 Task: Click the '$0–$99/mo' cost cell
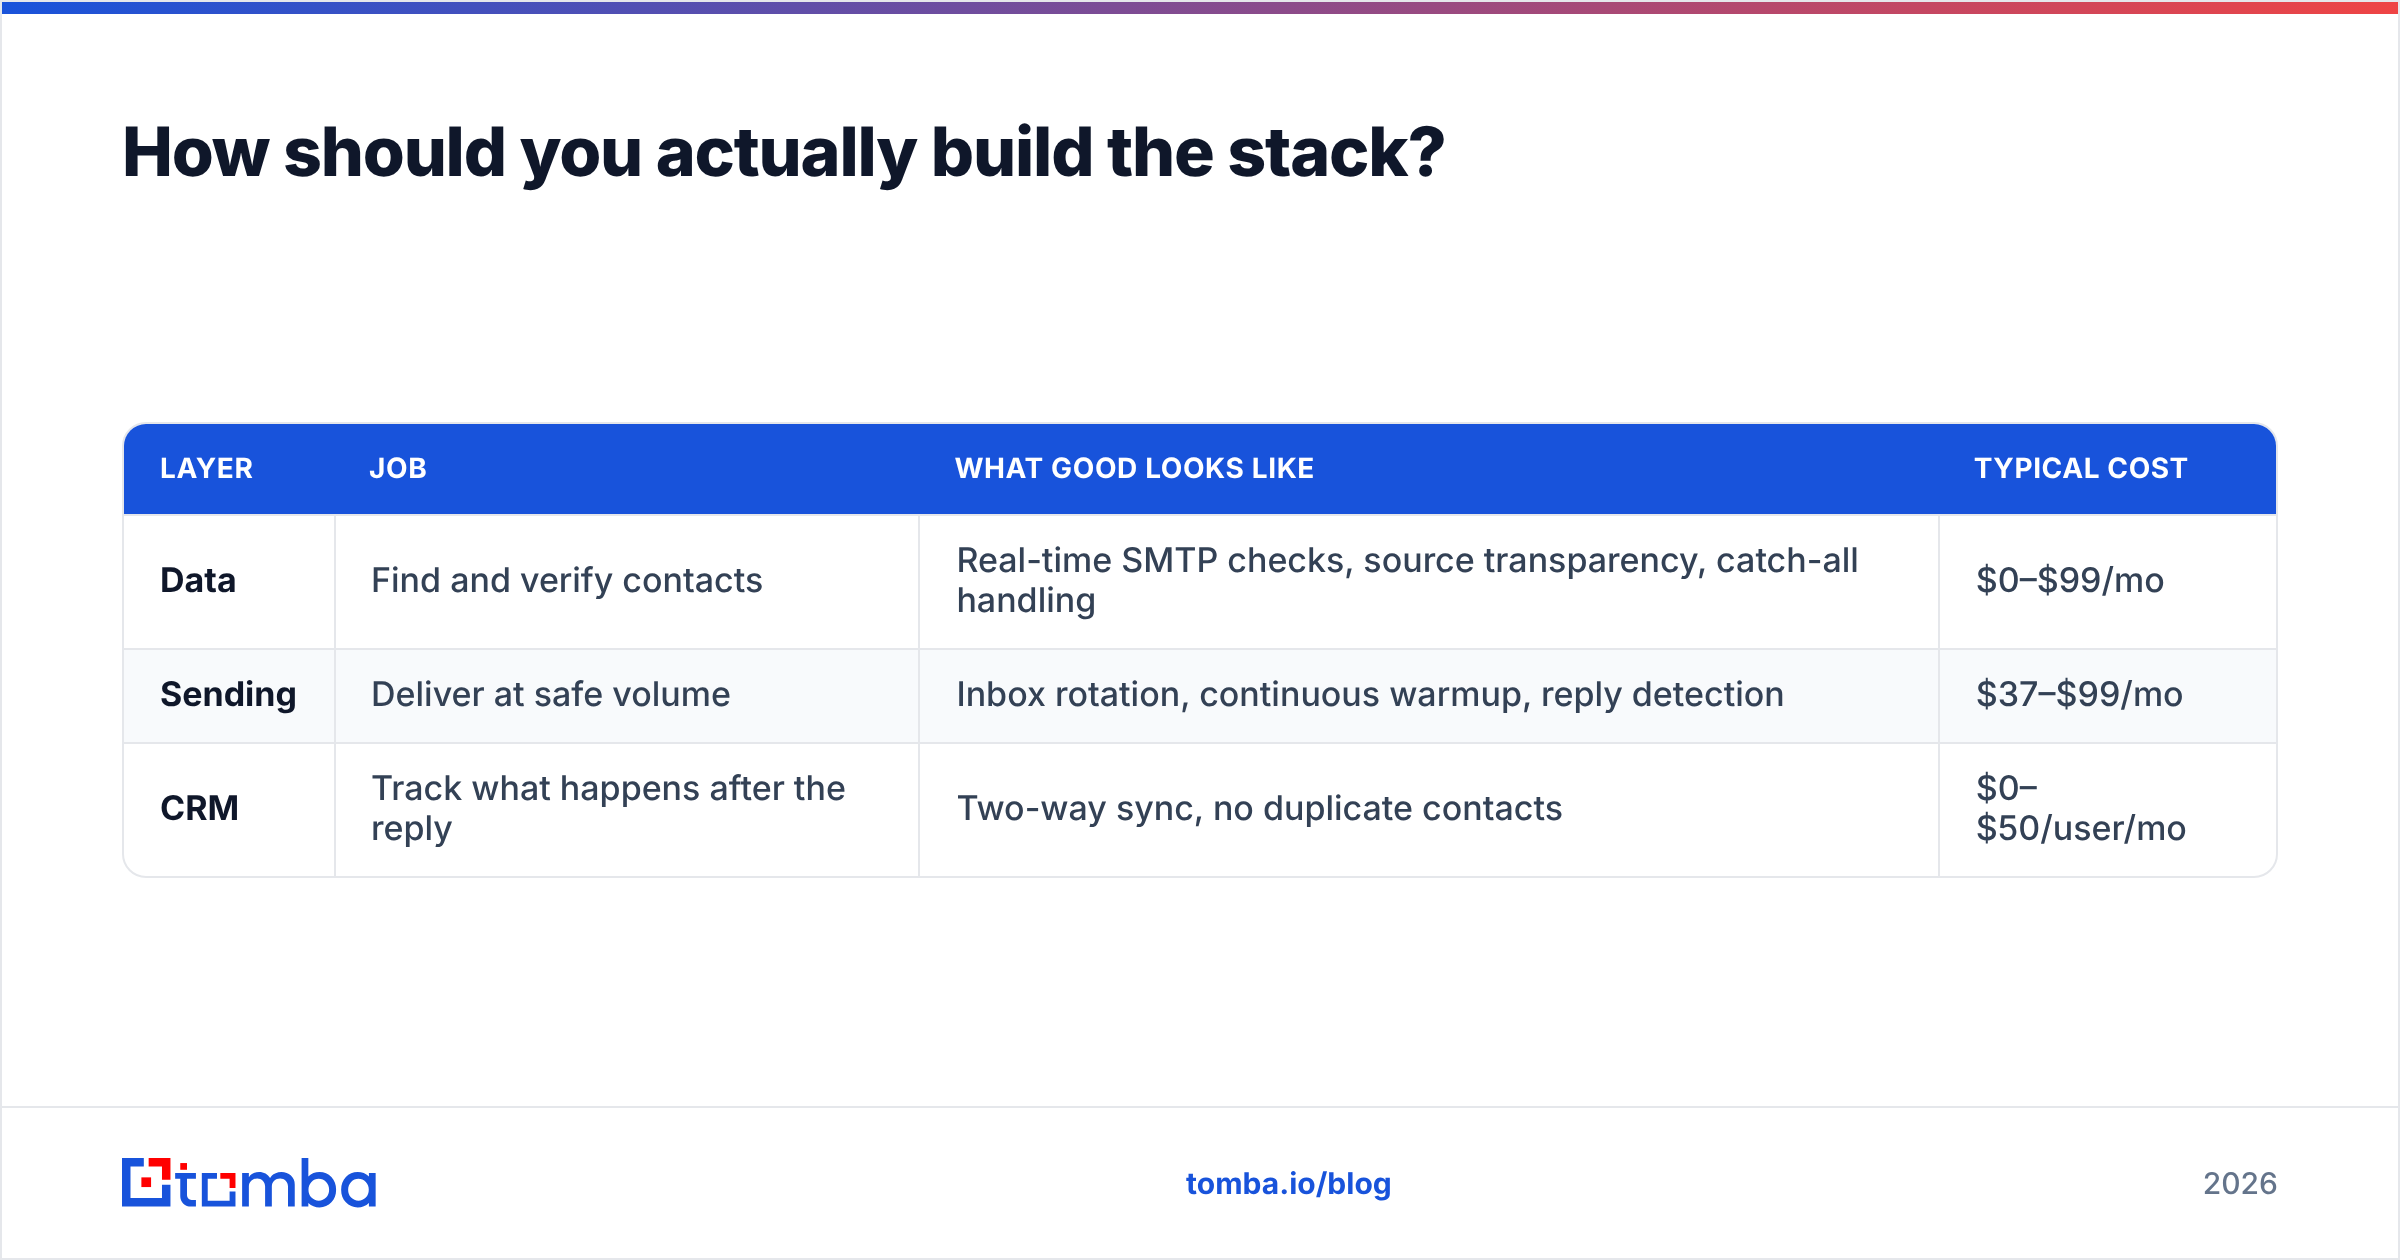click(2107, 581)
